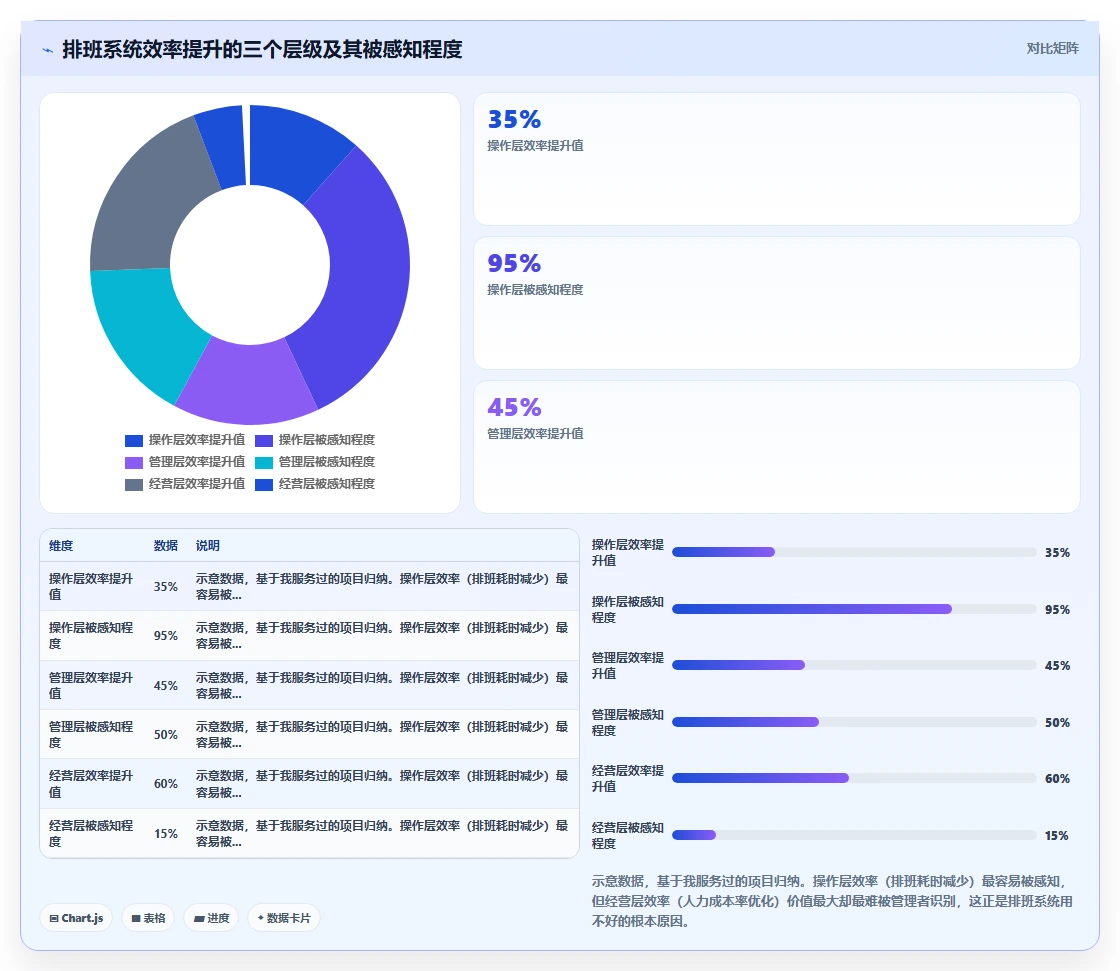Viewport: 1120px width, 971px height.
Task: Click the footnote paragraph starting 示意数据
Action: click(x=832, y=901)
